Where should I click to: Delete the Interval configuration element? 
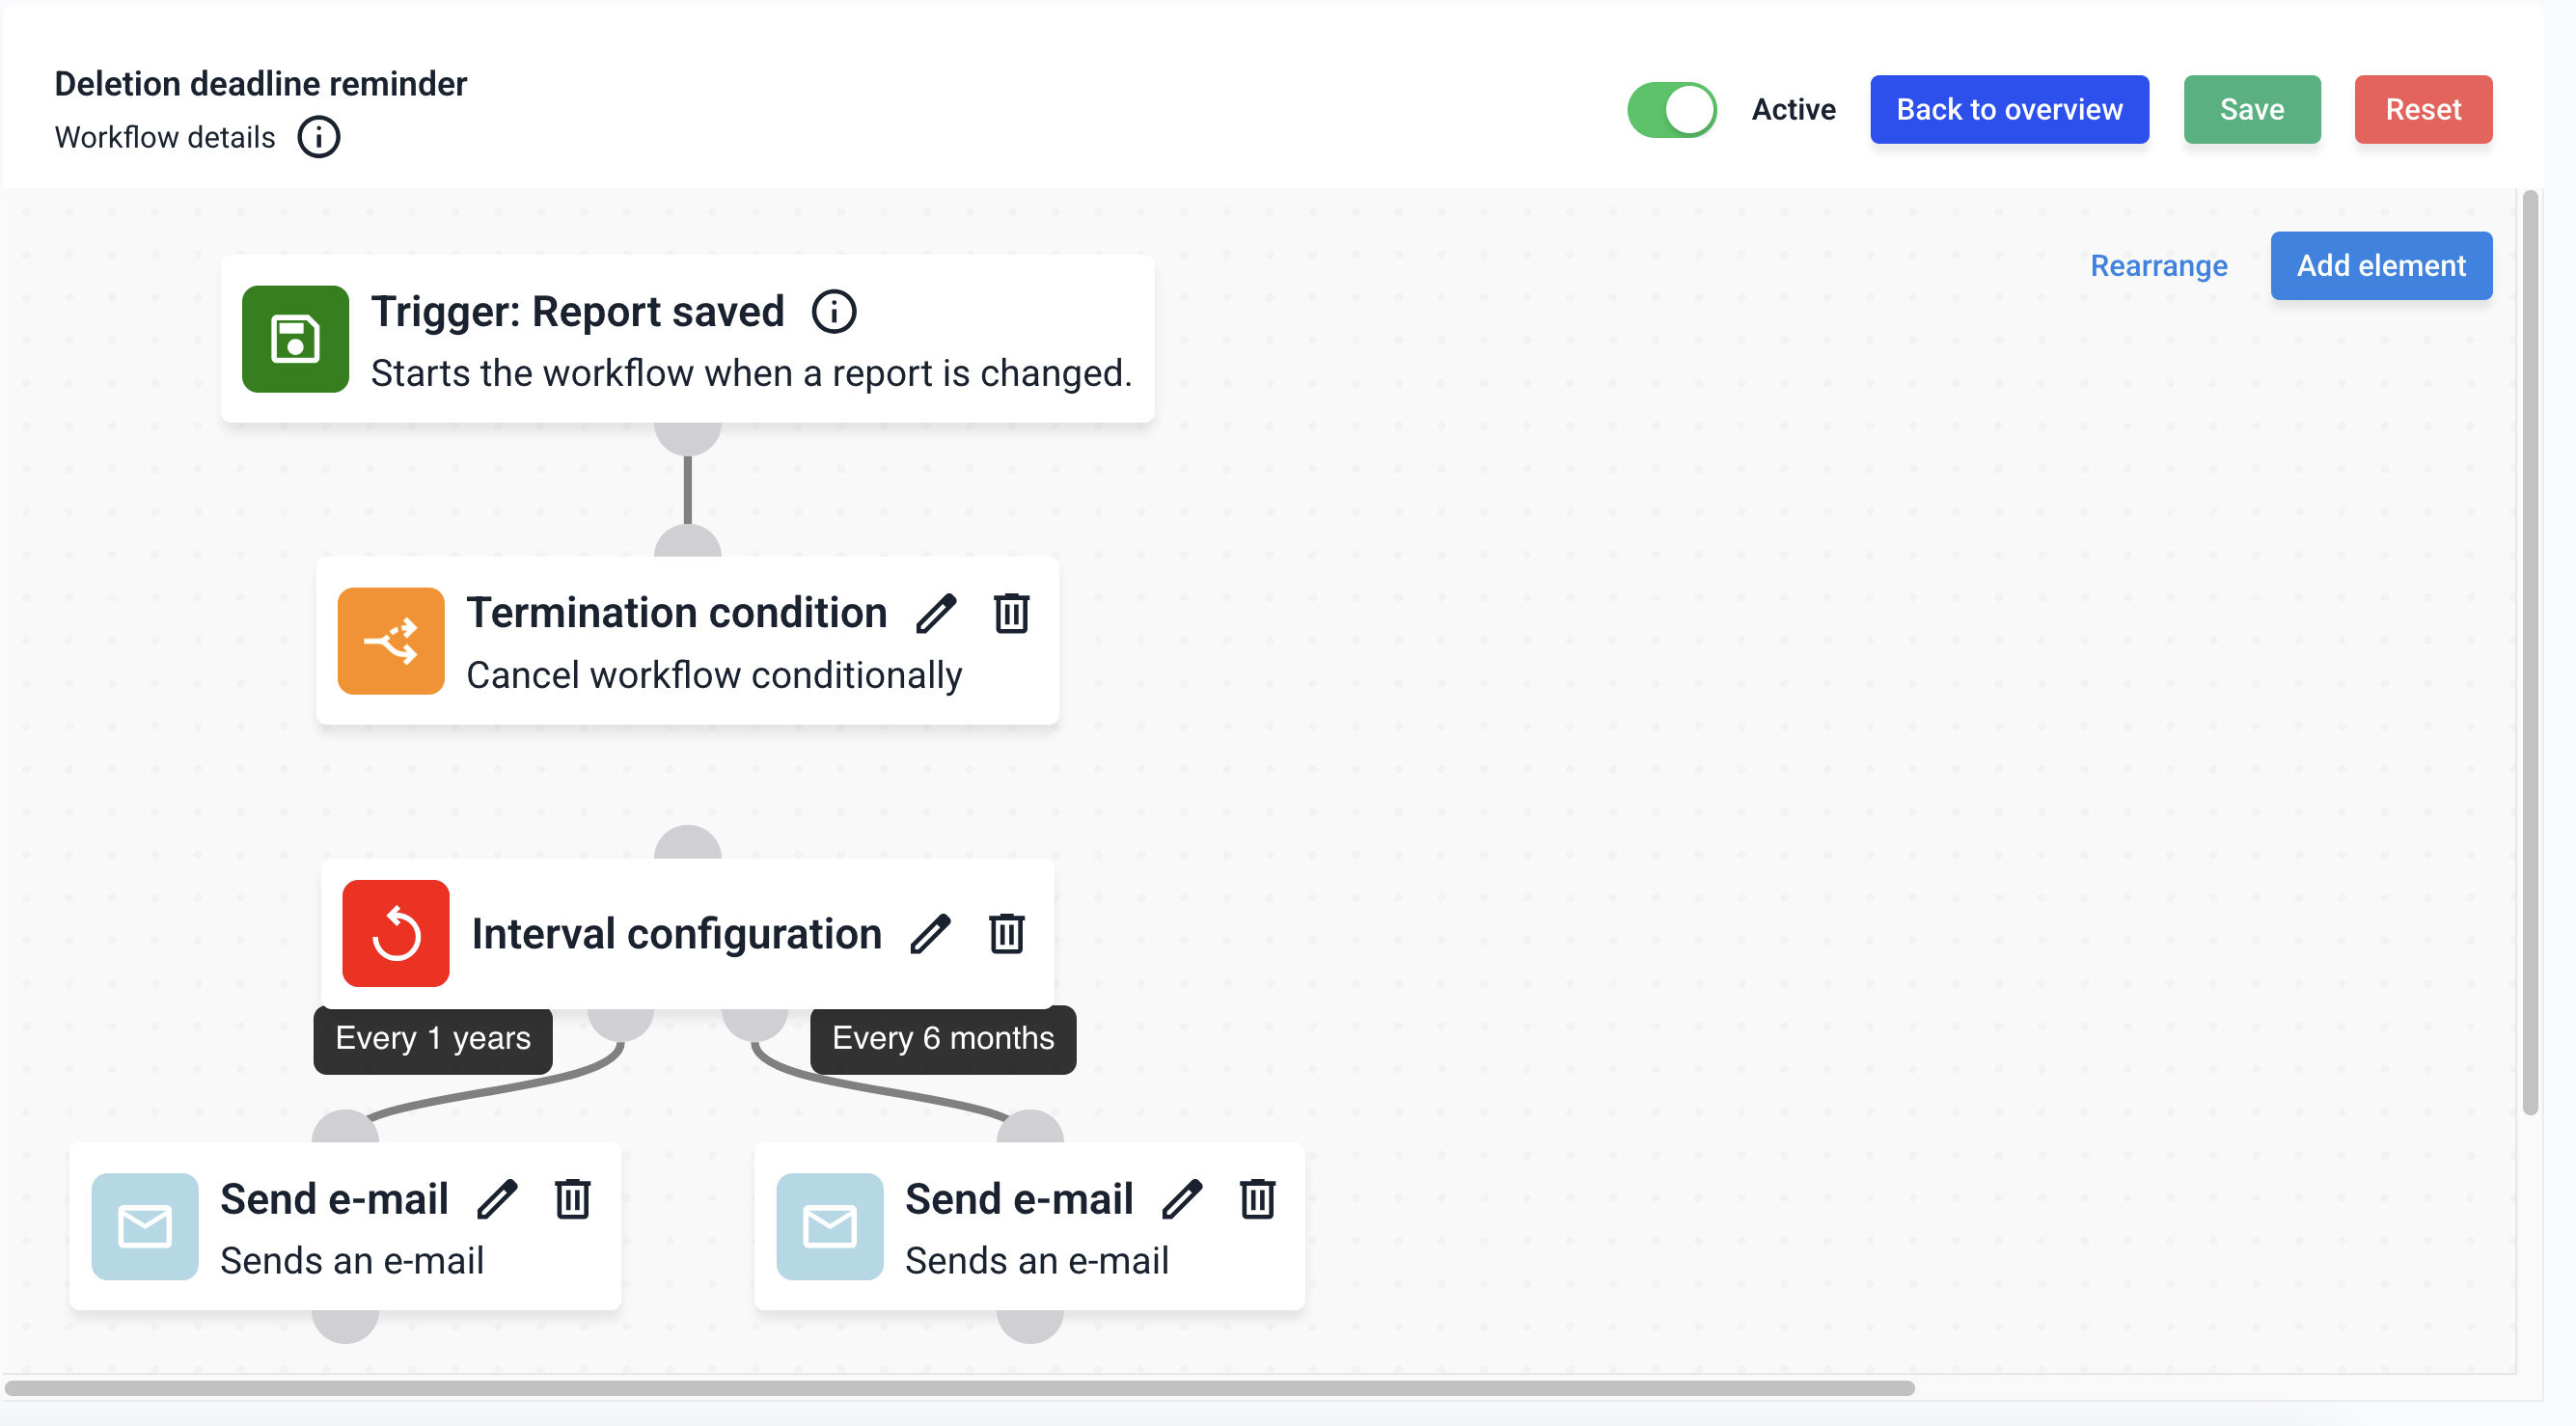[1006, 934]
